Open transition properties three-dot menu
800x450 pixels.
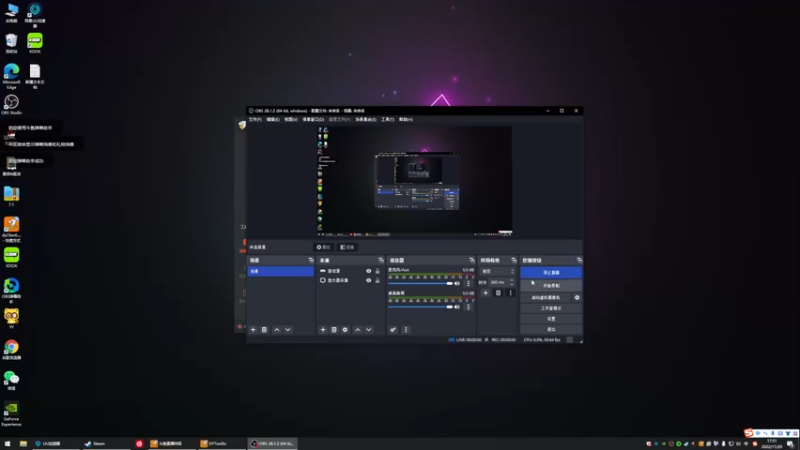[x=510, y=293]
